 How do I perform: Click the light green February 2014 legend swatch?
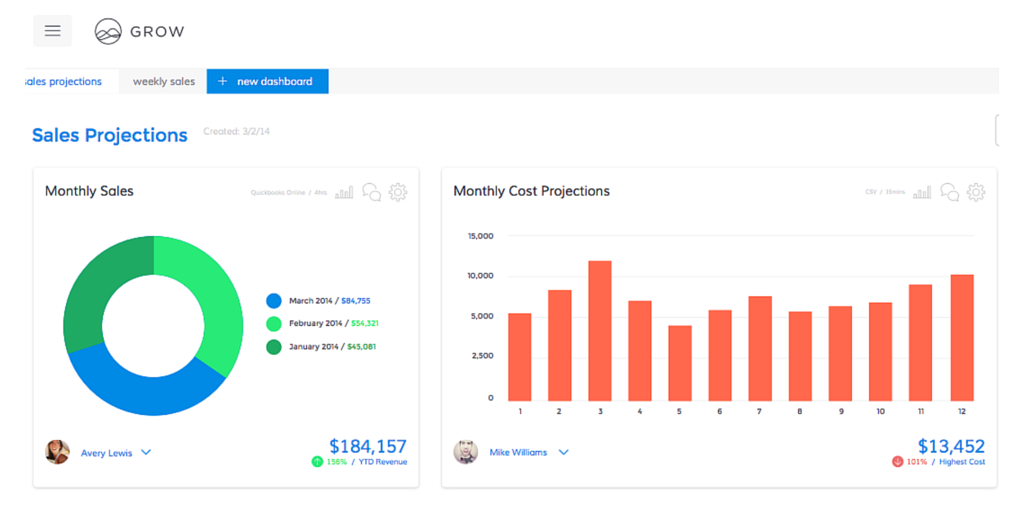[x=274, y=323]
